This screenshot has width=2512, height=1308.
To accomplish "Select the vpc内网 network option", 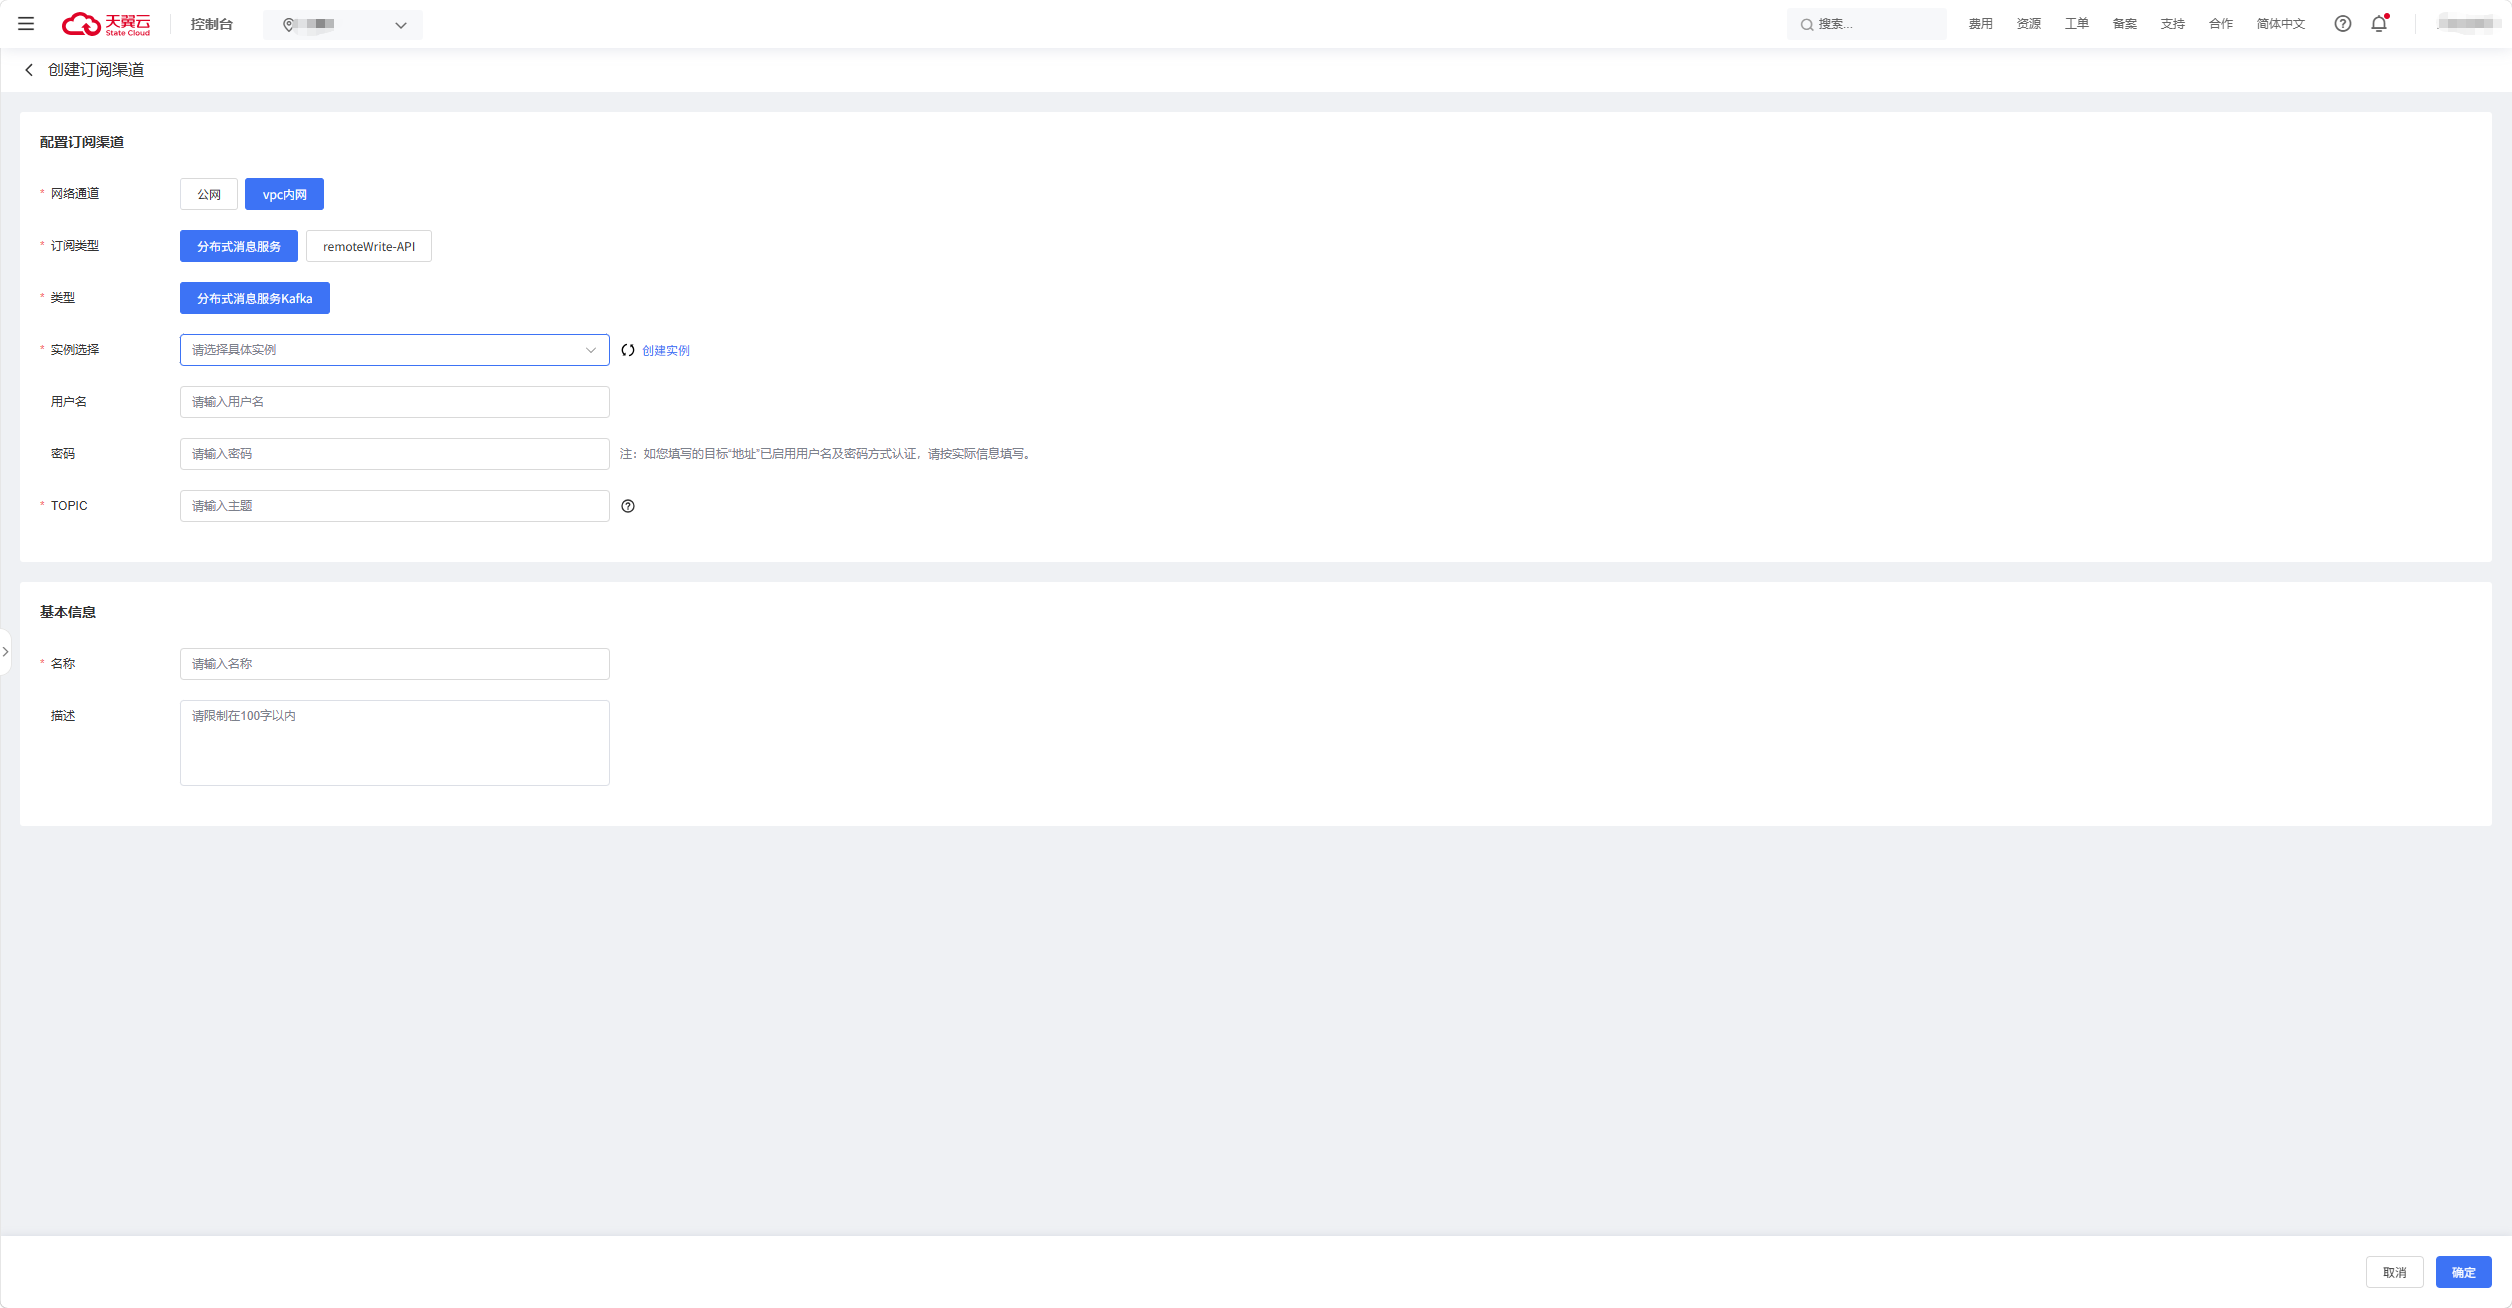I will 284,194.
